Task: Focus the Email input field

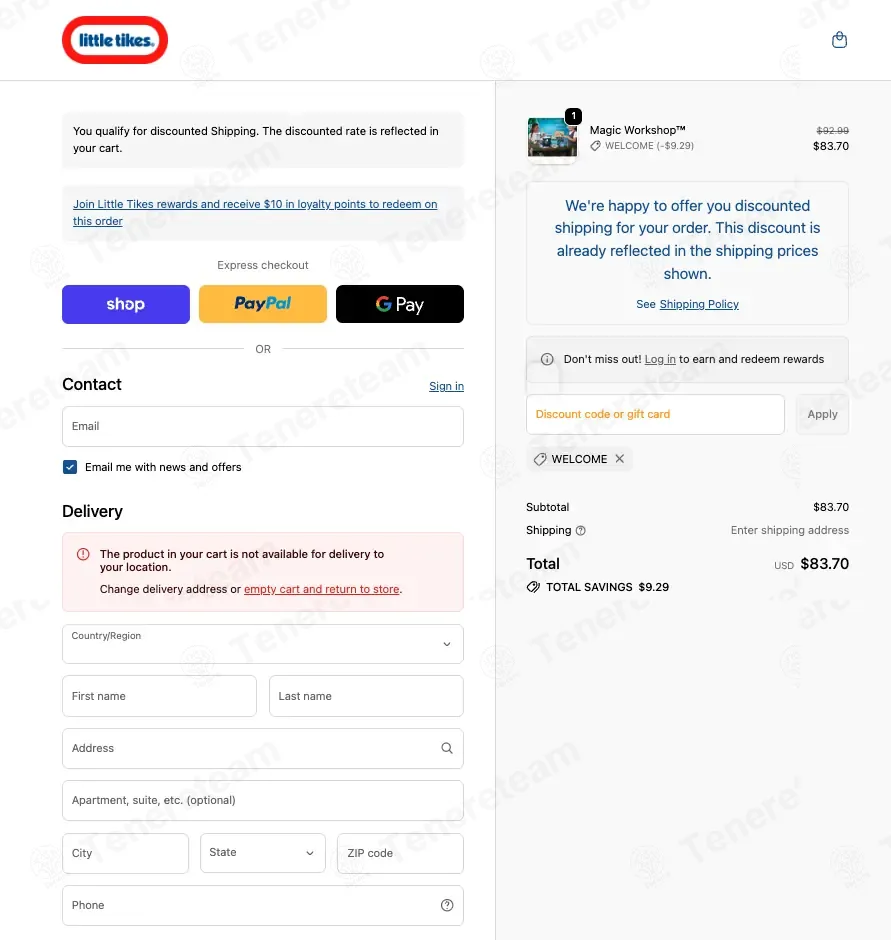Action: tap(263, 426)
